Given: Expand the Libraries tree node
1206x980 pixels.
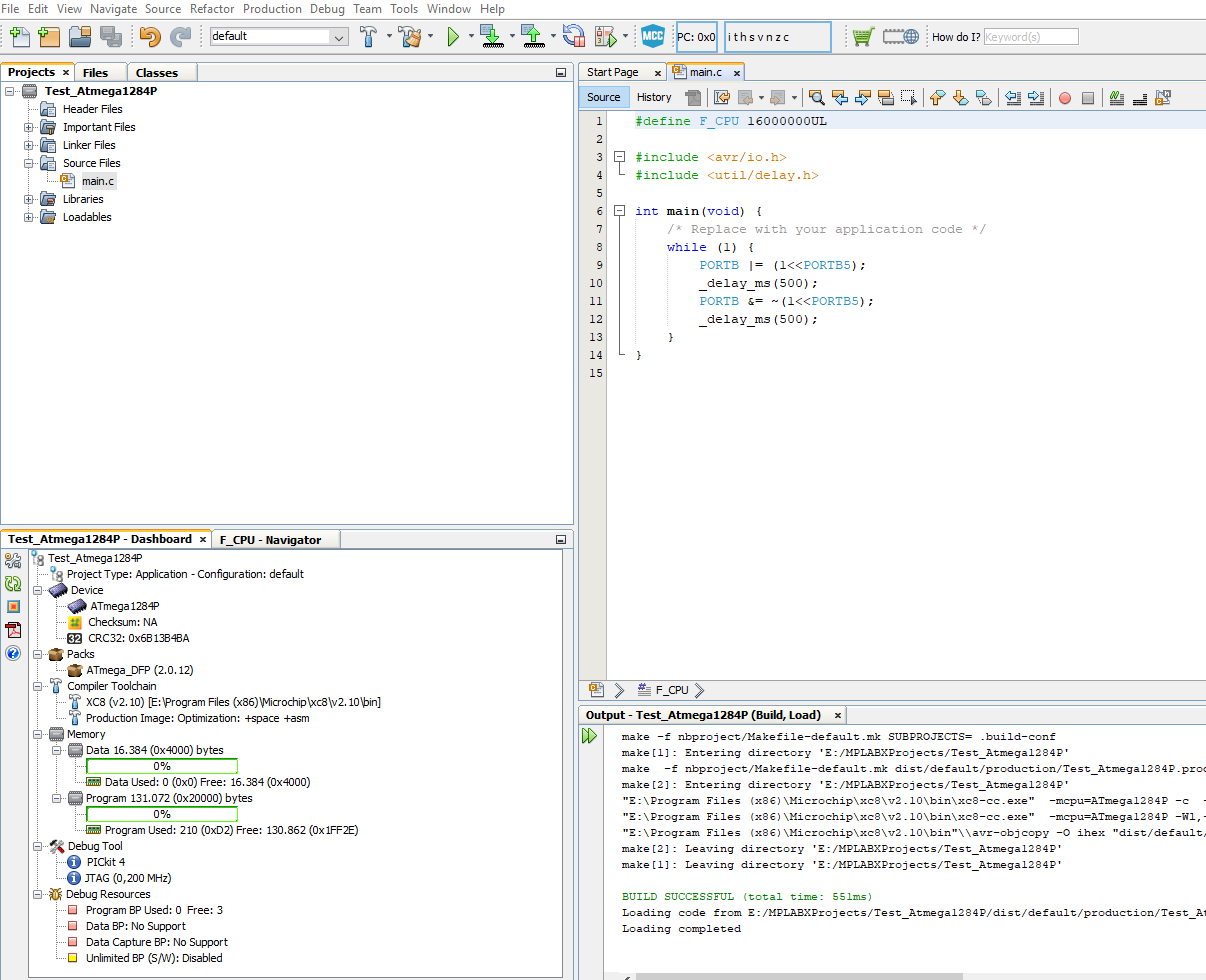Looking at the screenshot, I should (x=29, y=199).
